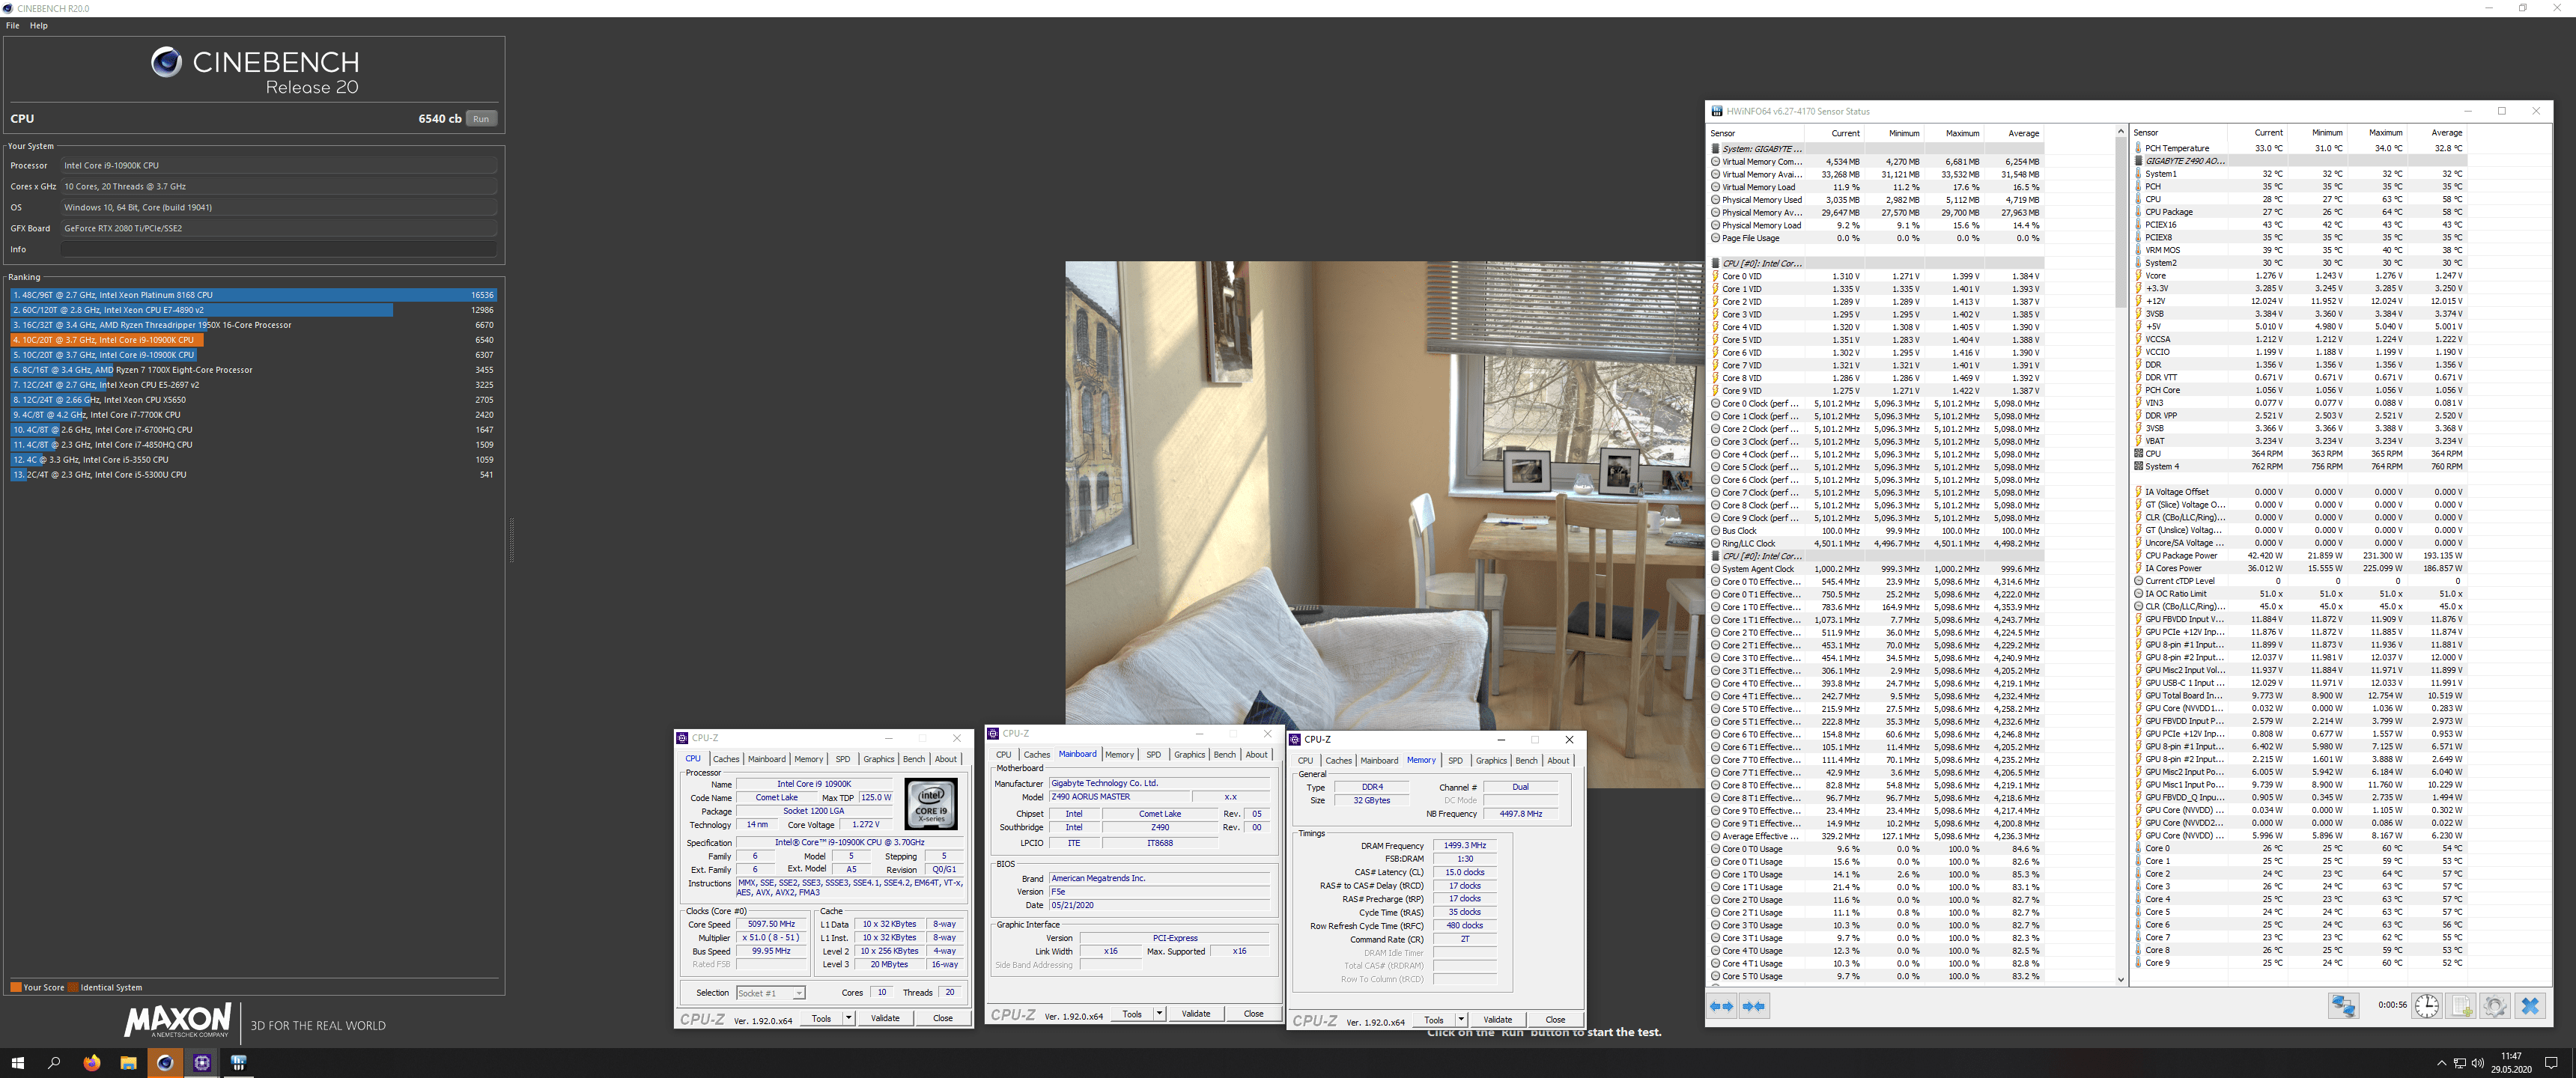Open Cinebench Help menu
Screen dimensions: 2576x1078
(39, 26)
